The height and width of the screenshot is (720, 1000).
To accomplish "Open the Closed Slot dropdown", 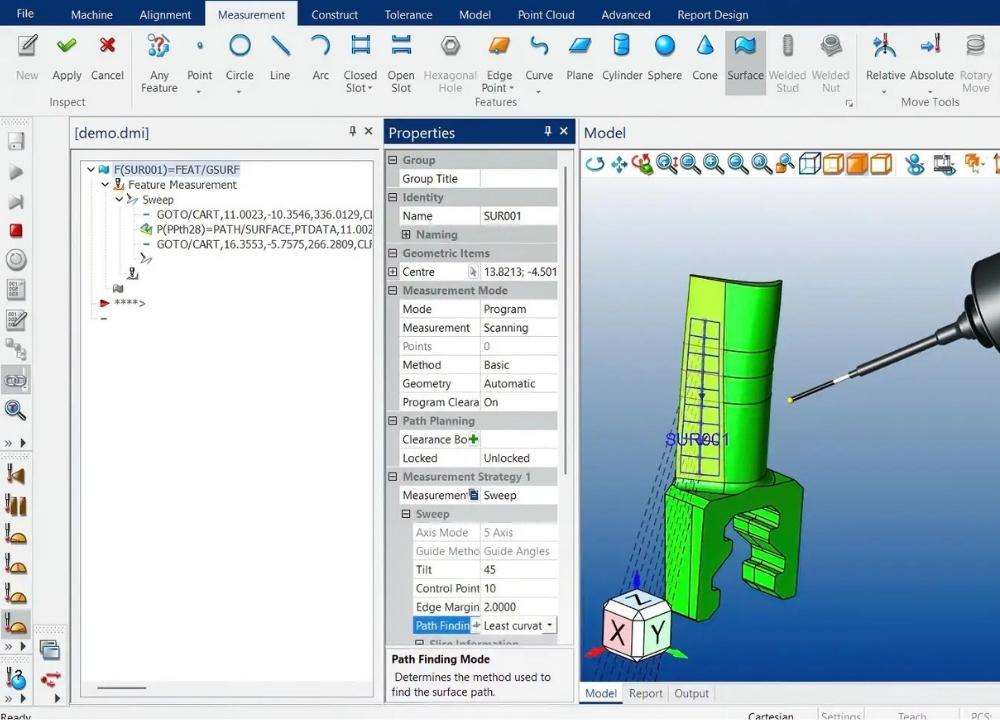I will click(x=370, y=88).
